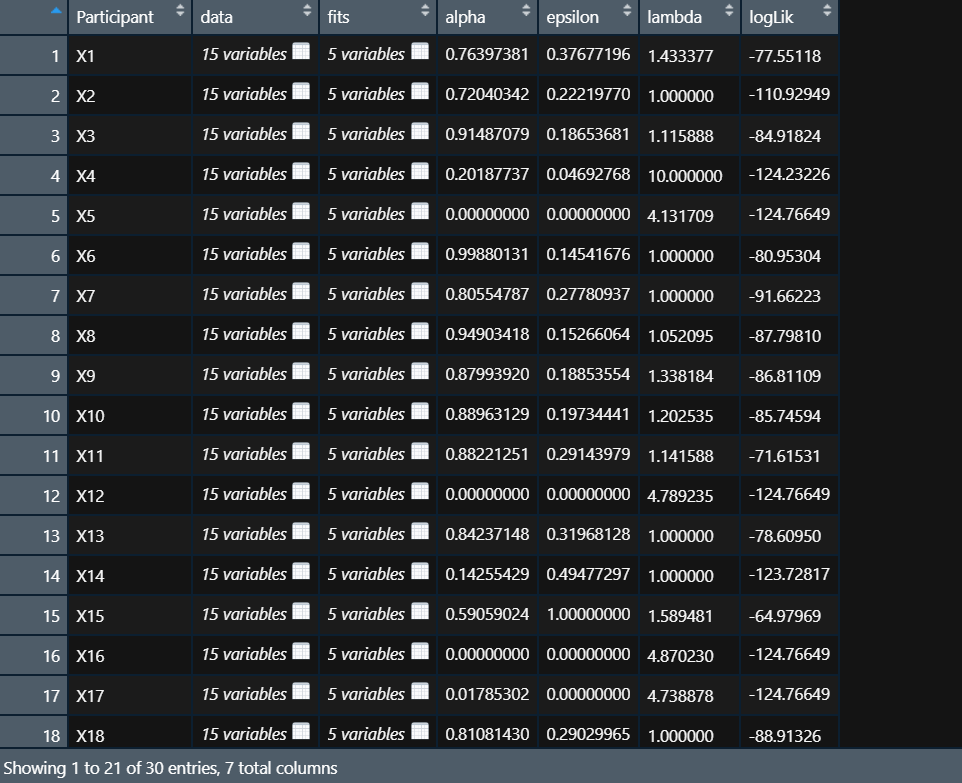This screenshot has height=783, width=962.
Task: Click epsilon value 1.00000000 in row X15
Action: tap(588, 614)
